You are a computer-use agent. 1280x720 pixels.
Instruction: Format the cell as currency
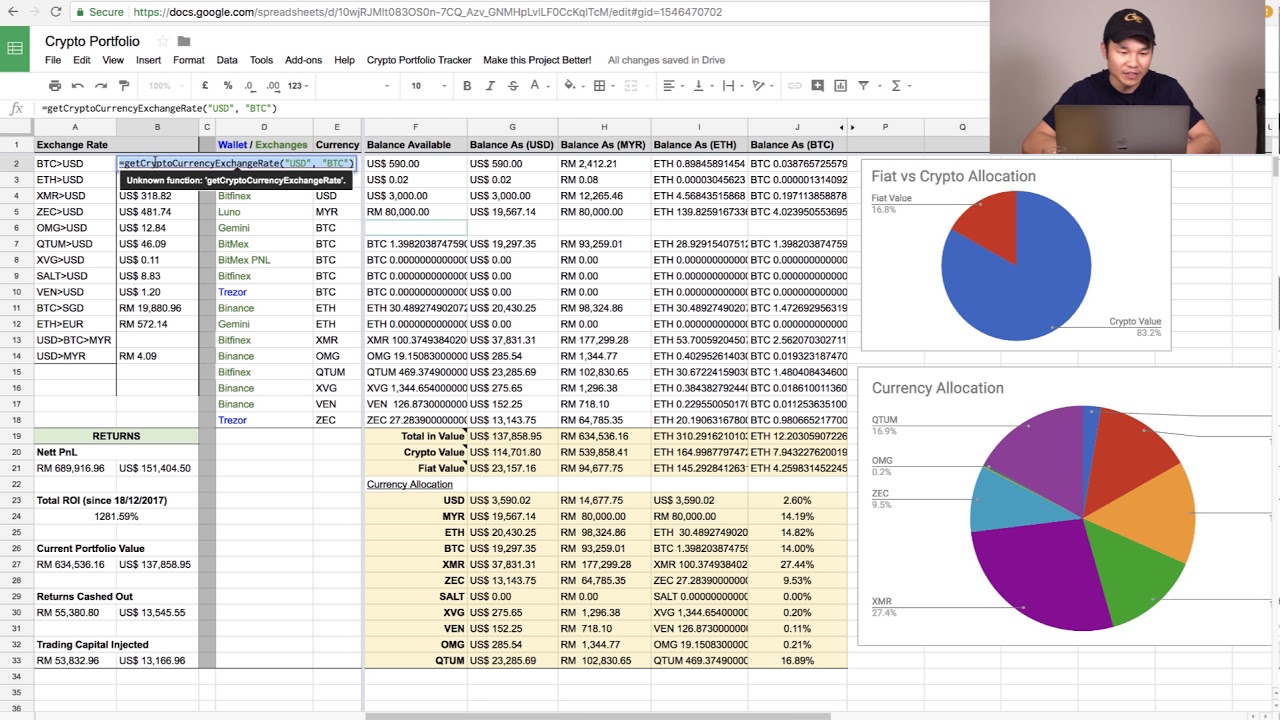coord(205,86)
